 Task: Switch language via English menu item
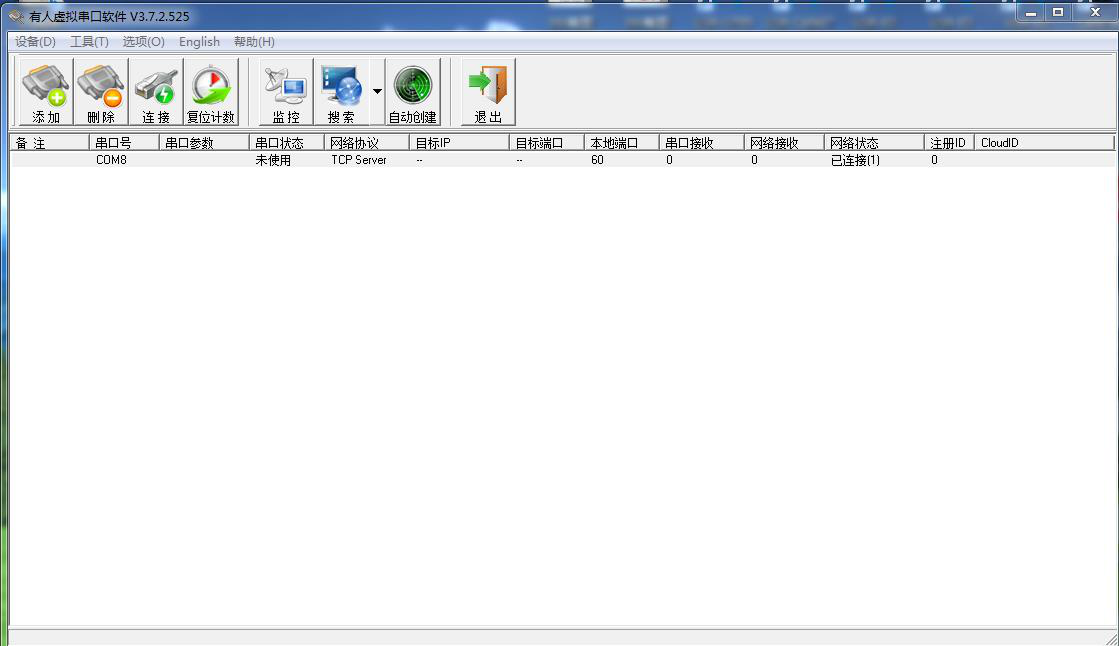199,42
